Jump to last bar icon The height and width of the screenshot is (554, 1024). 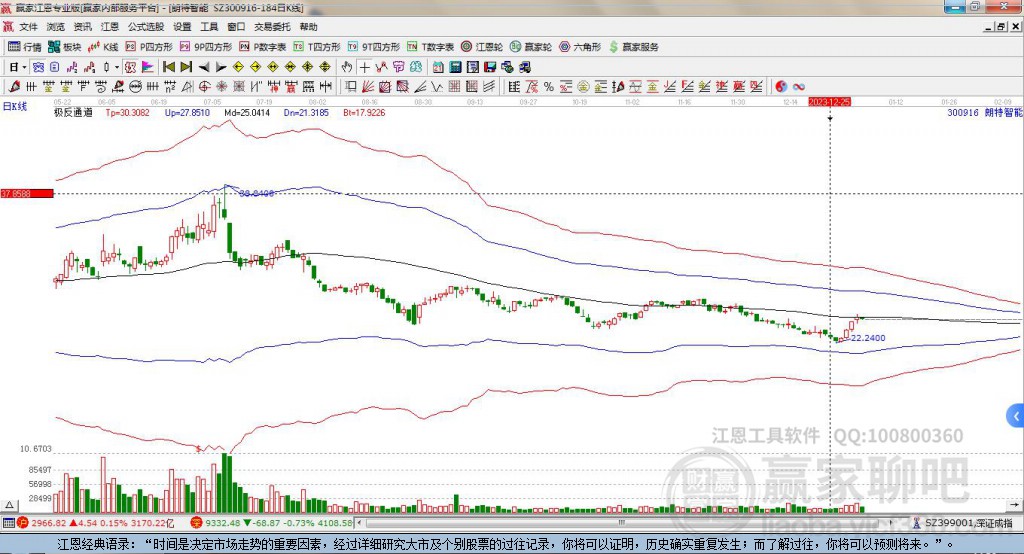point(186,67)
